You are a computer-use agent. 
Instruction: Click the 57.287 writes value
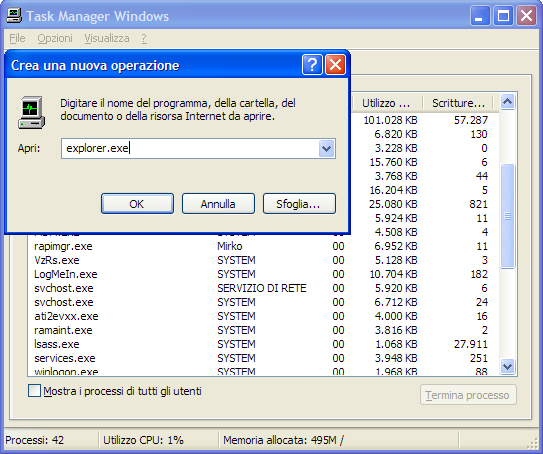point(471,120)
